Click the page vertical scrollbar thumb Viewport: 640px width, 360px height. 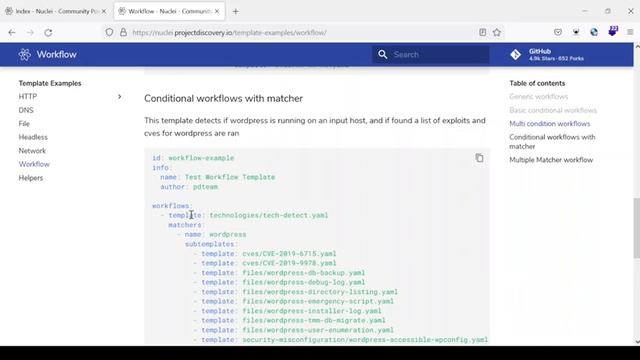point(636,228)
